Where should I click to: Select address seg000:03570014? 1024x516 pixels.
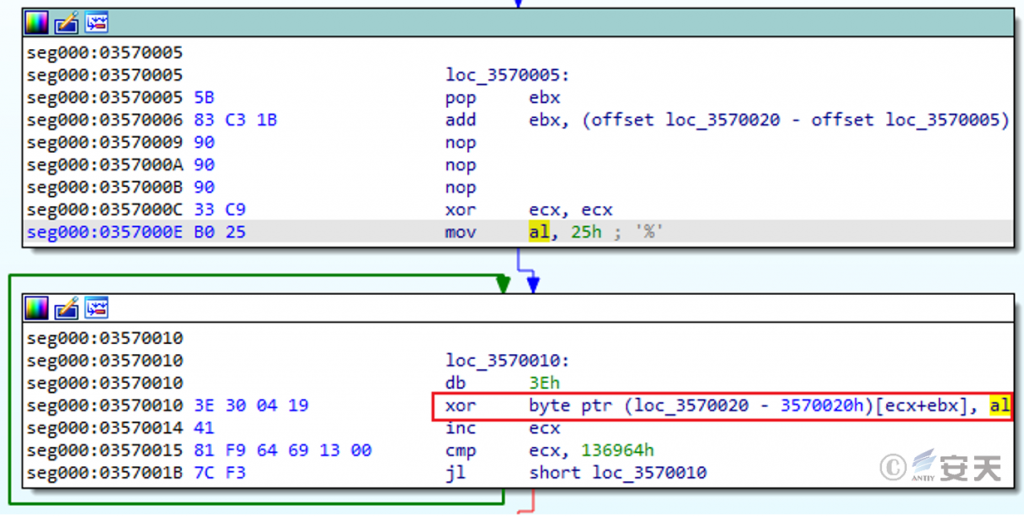coord(104,428)
